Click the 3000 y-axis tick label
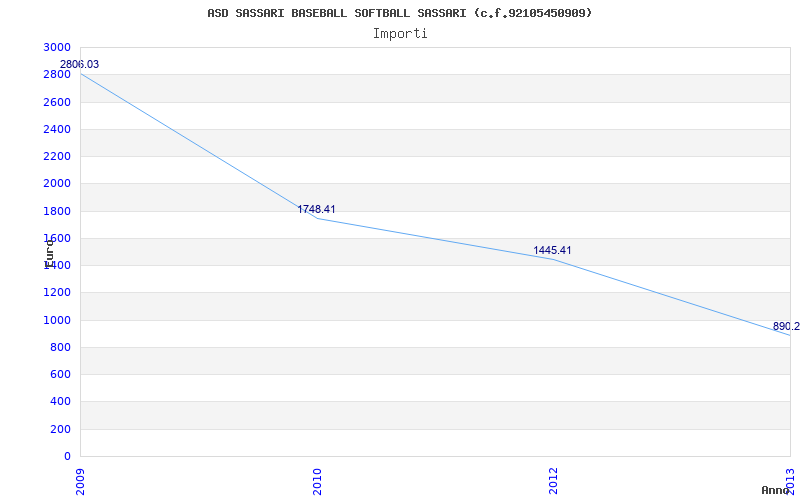The height and width of the screenshot is (500, 800). pyautogui.click(x=57, y=47)
